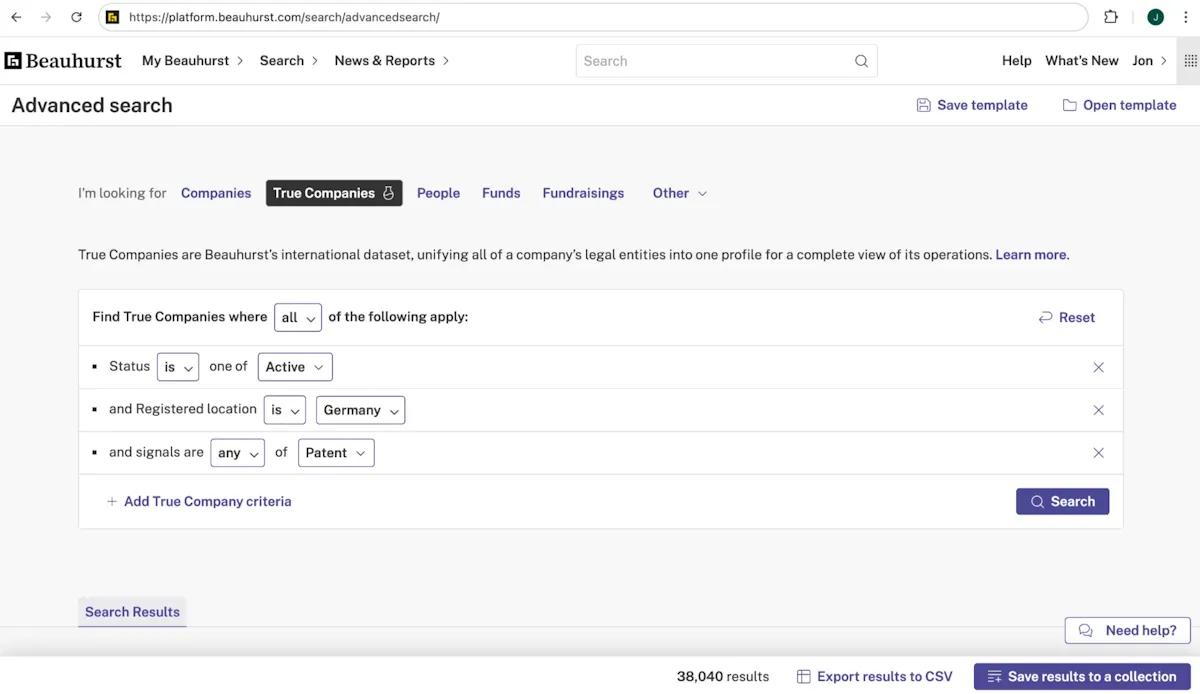The height and width of the screenshot is (694, 1200).
Task: Run the purple Search button
Action: coord(1062,502)
